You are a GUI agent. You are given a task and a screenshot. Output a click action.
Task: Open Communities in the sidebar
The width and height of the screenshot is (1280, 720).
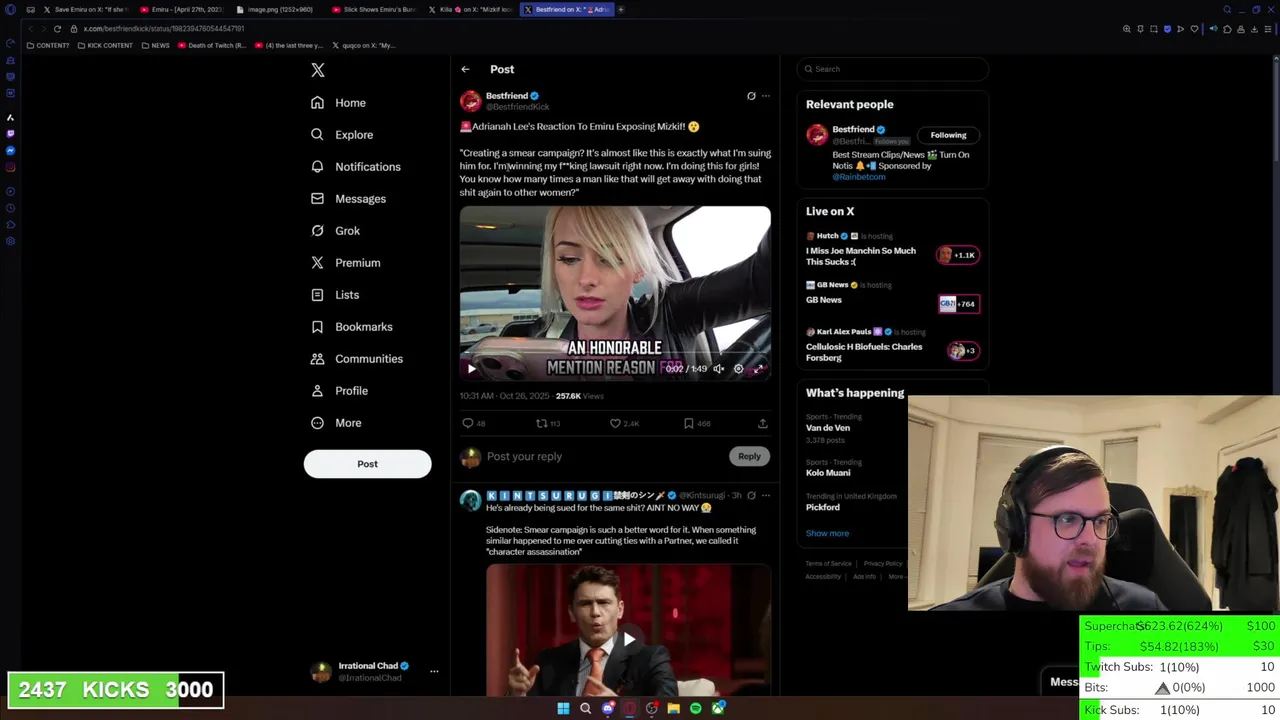click(356, 359)
